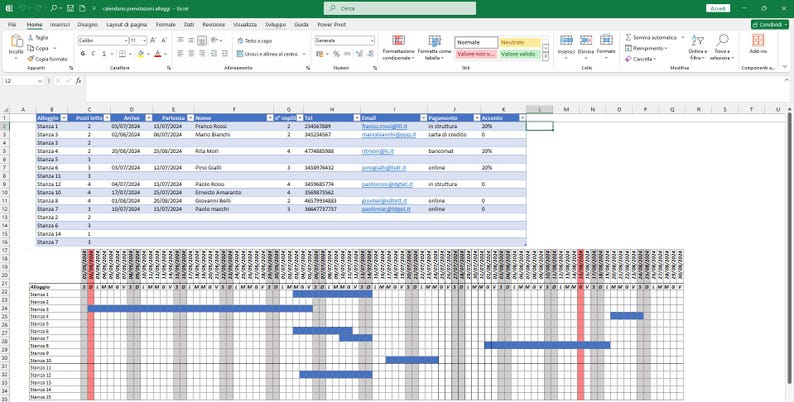Viewport: 794px width, 402px height.
Task: Switch to the Layout di pagina tab
Action: [x=127, y=24]
